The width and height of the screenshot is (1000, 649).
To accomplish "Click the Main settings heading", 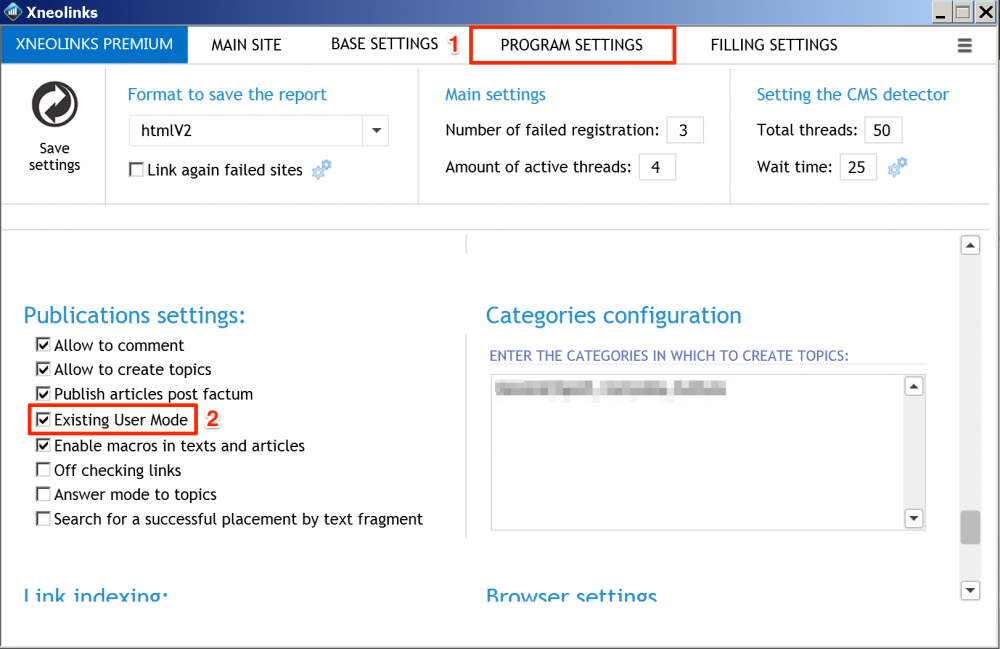I will [496, 94].
